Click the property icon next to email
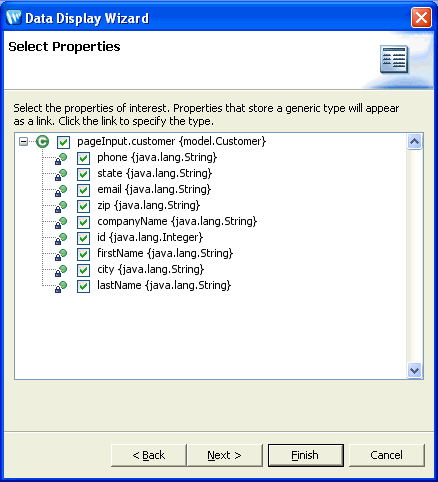 tap(61, 191)
